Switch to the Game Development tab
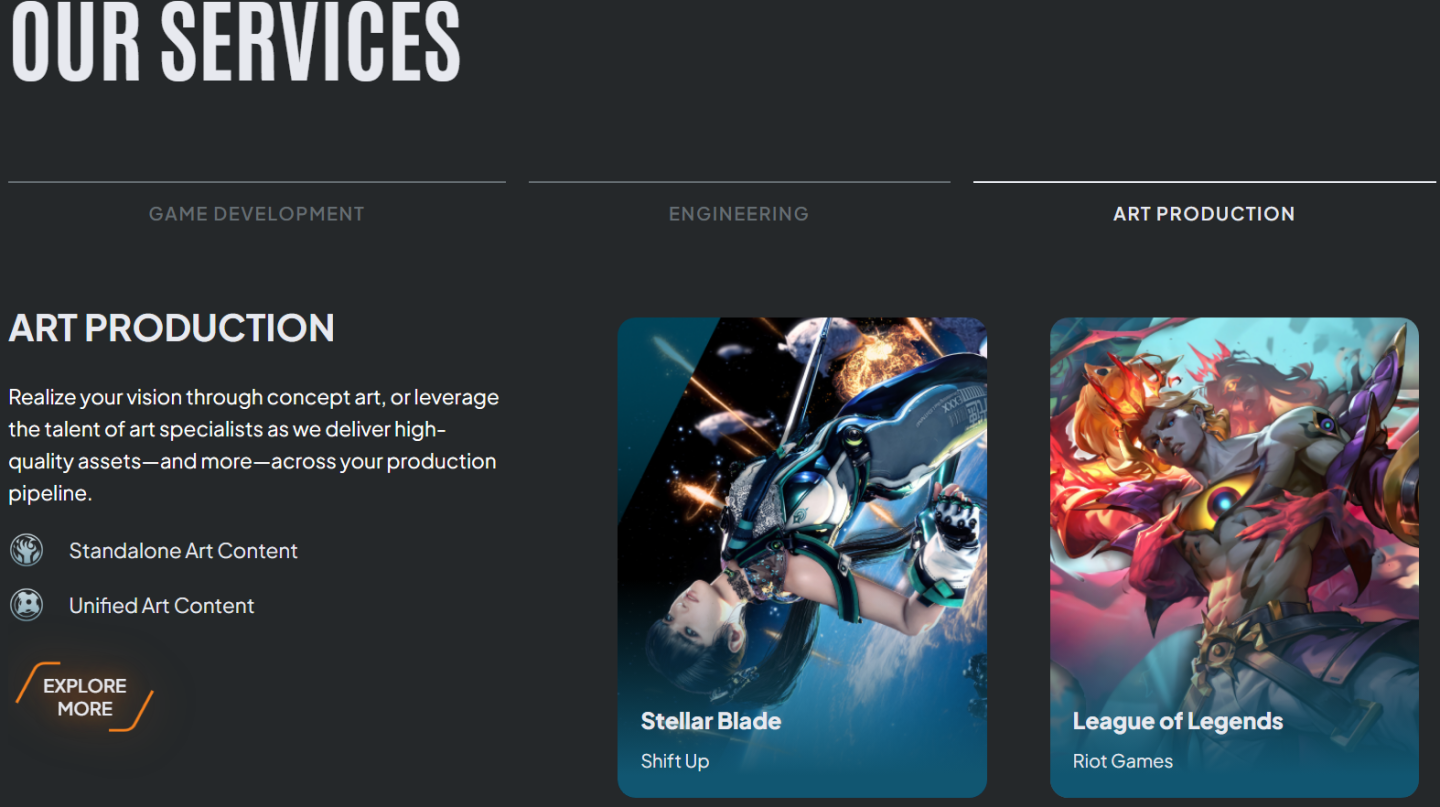The width and height of the screenshot is (1440, 807). (257, 214)
